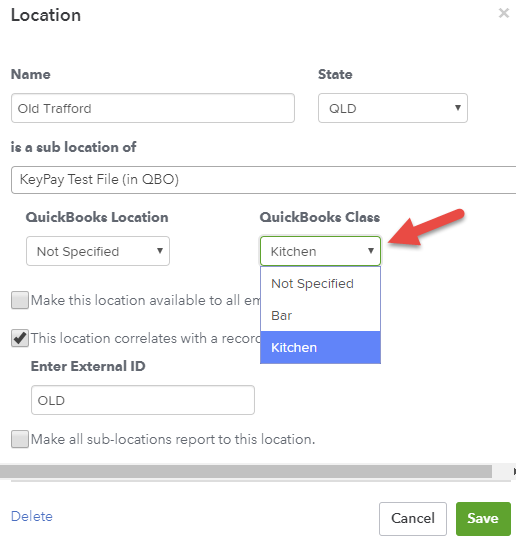Uncheck 'This location correlates with a record' checkbox

click(x=20, y=338)
